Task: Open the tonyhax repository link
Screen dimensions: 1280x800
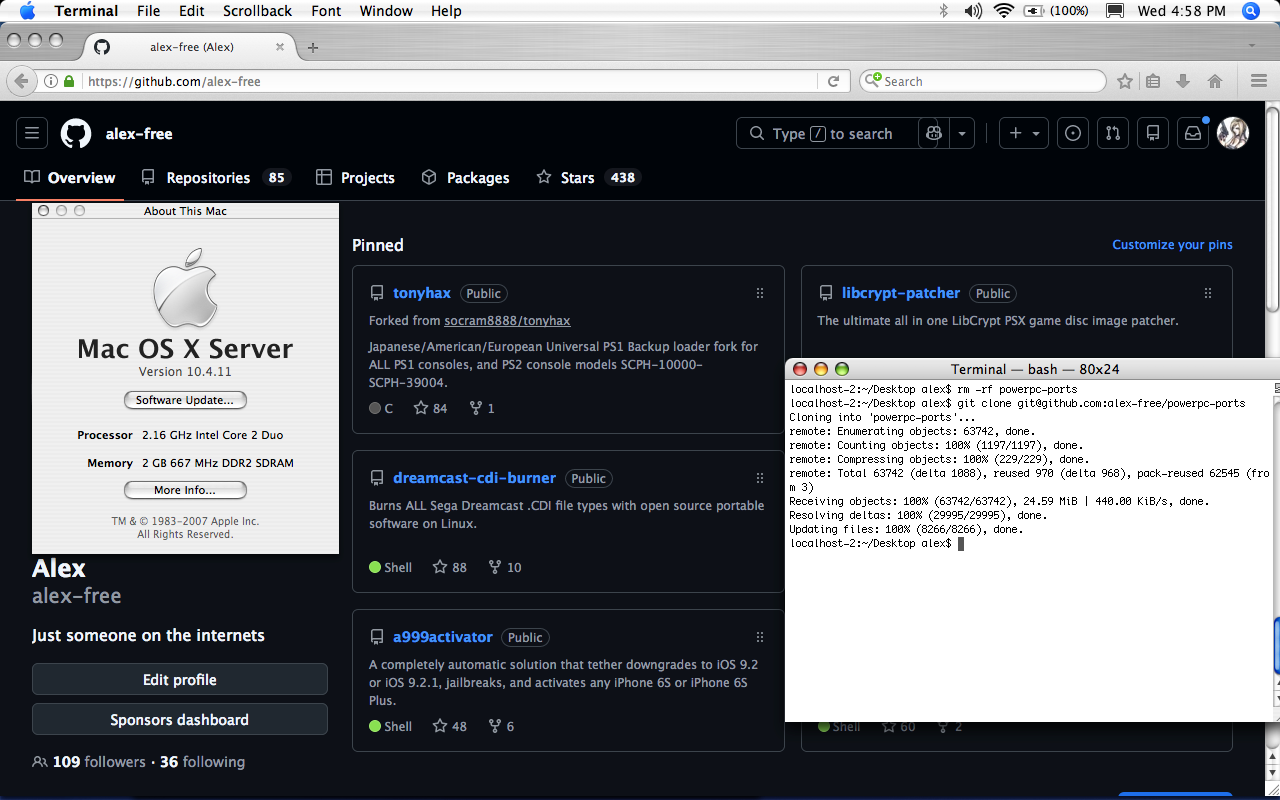Action: [x=422, y=293]
